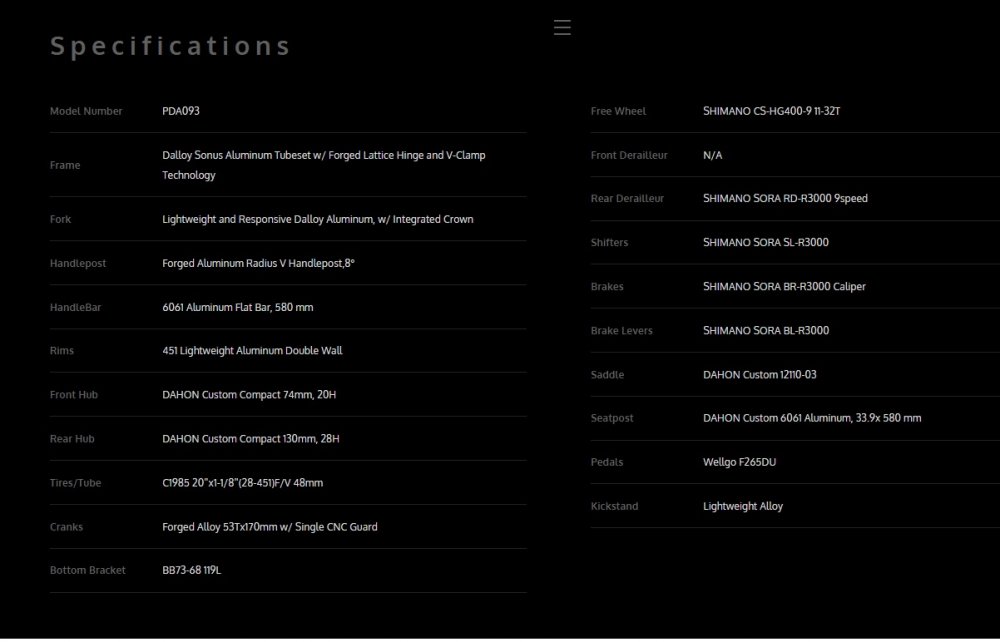Screen dimensions: 1000x642
Task: Select Wellgo F265DU
Action: click(x=739, y=462)
